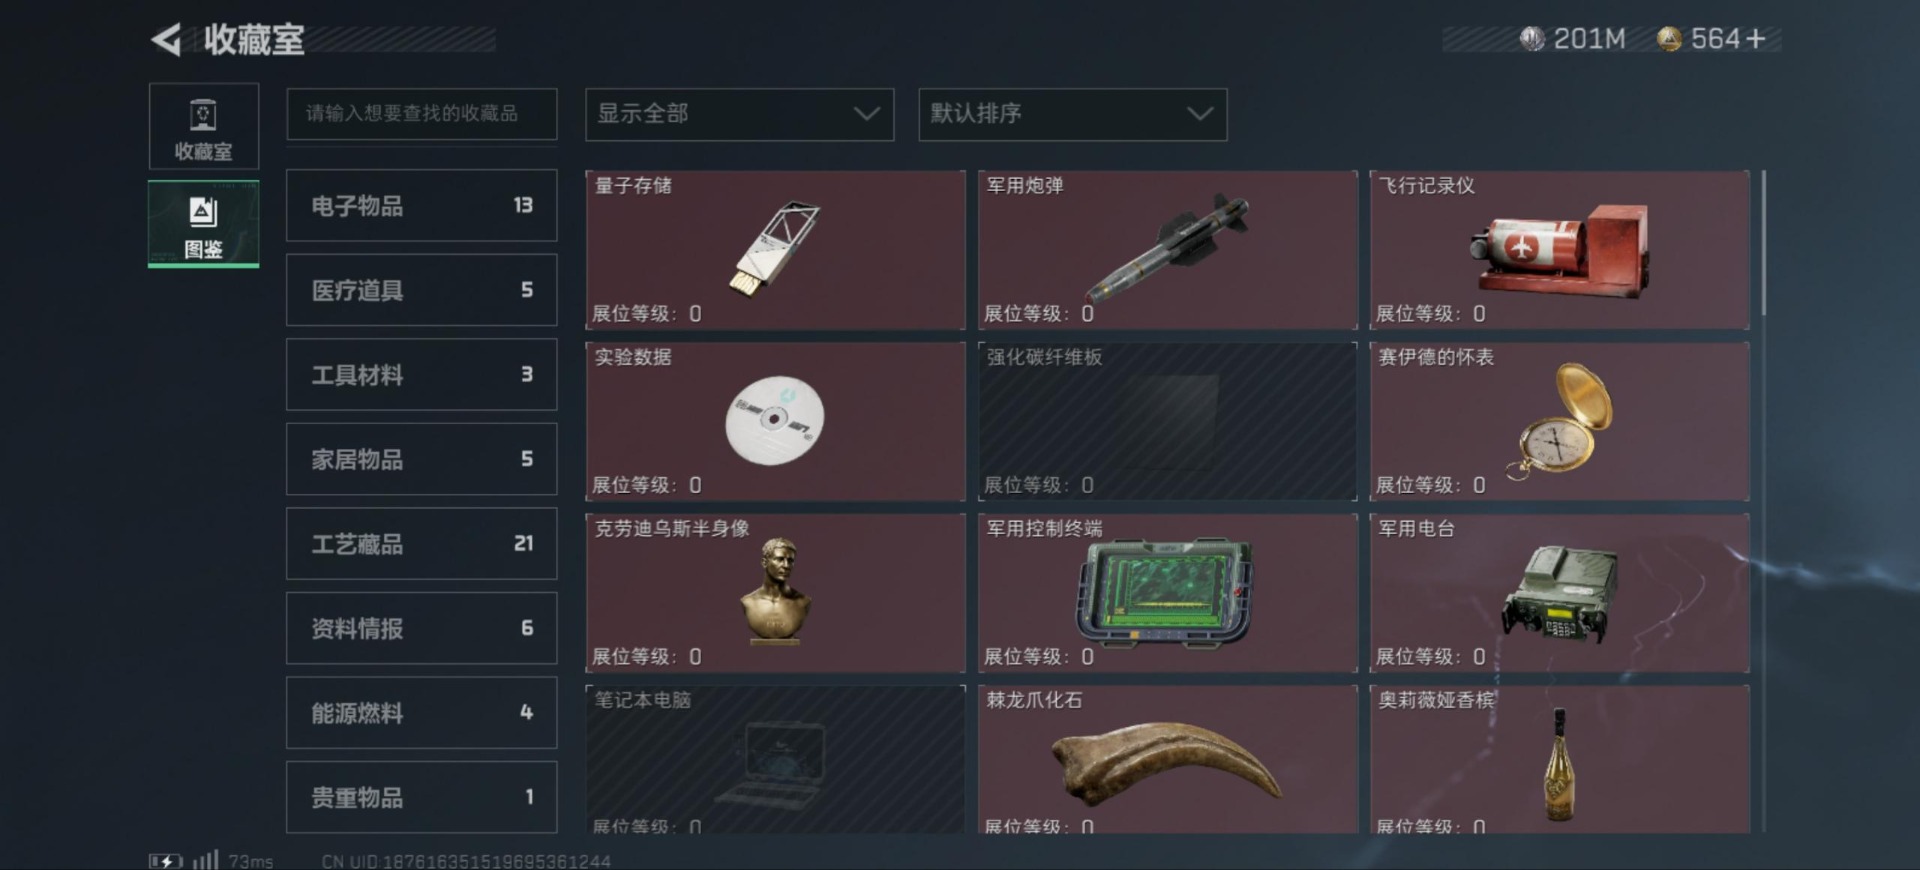Open the 资料情报 category
1920x870 pixels.
pos(421,628)
